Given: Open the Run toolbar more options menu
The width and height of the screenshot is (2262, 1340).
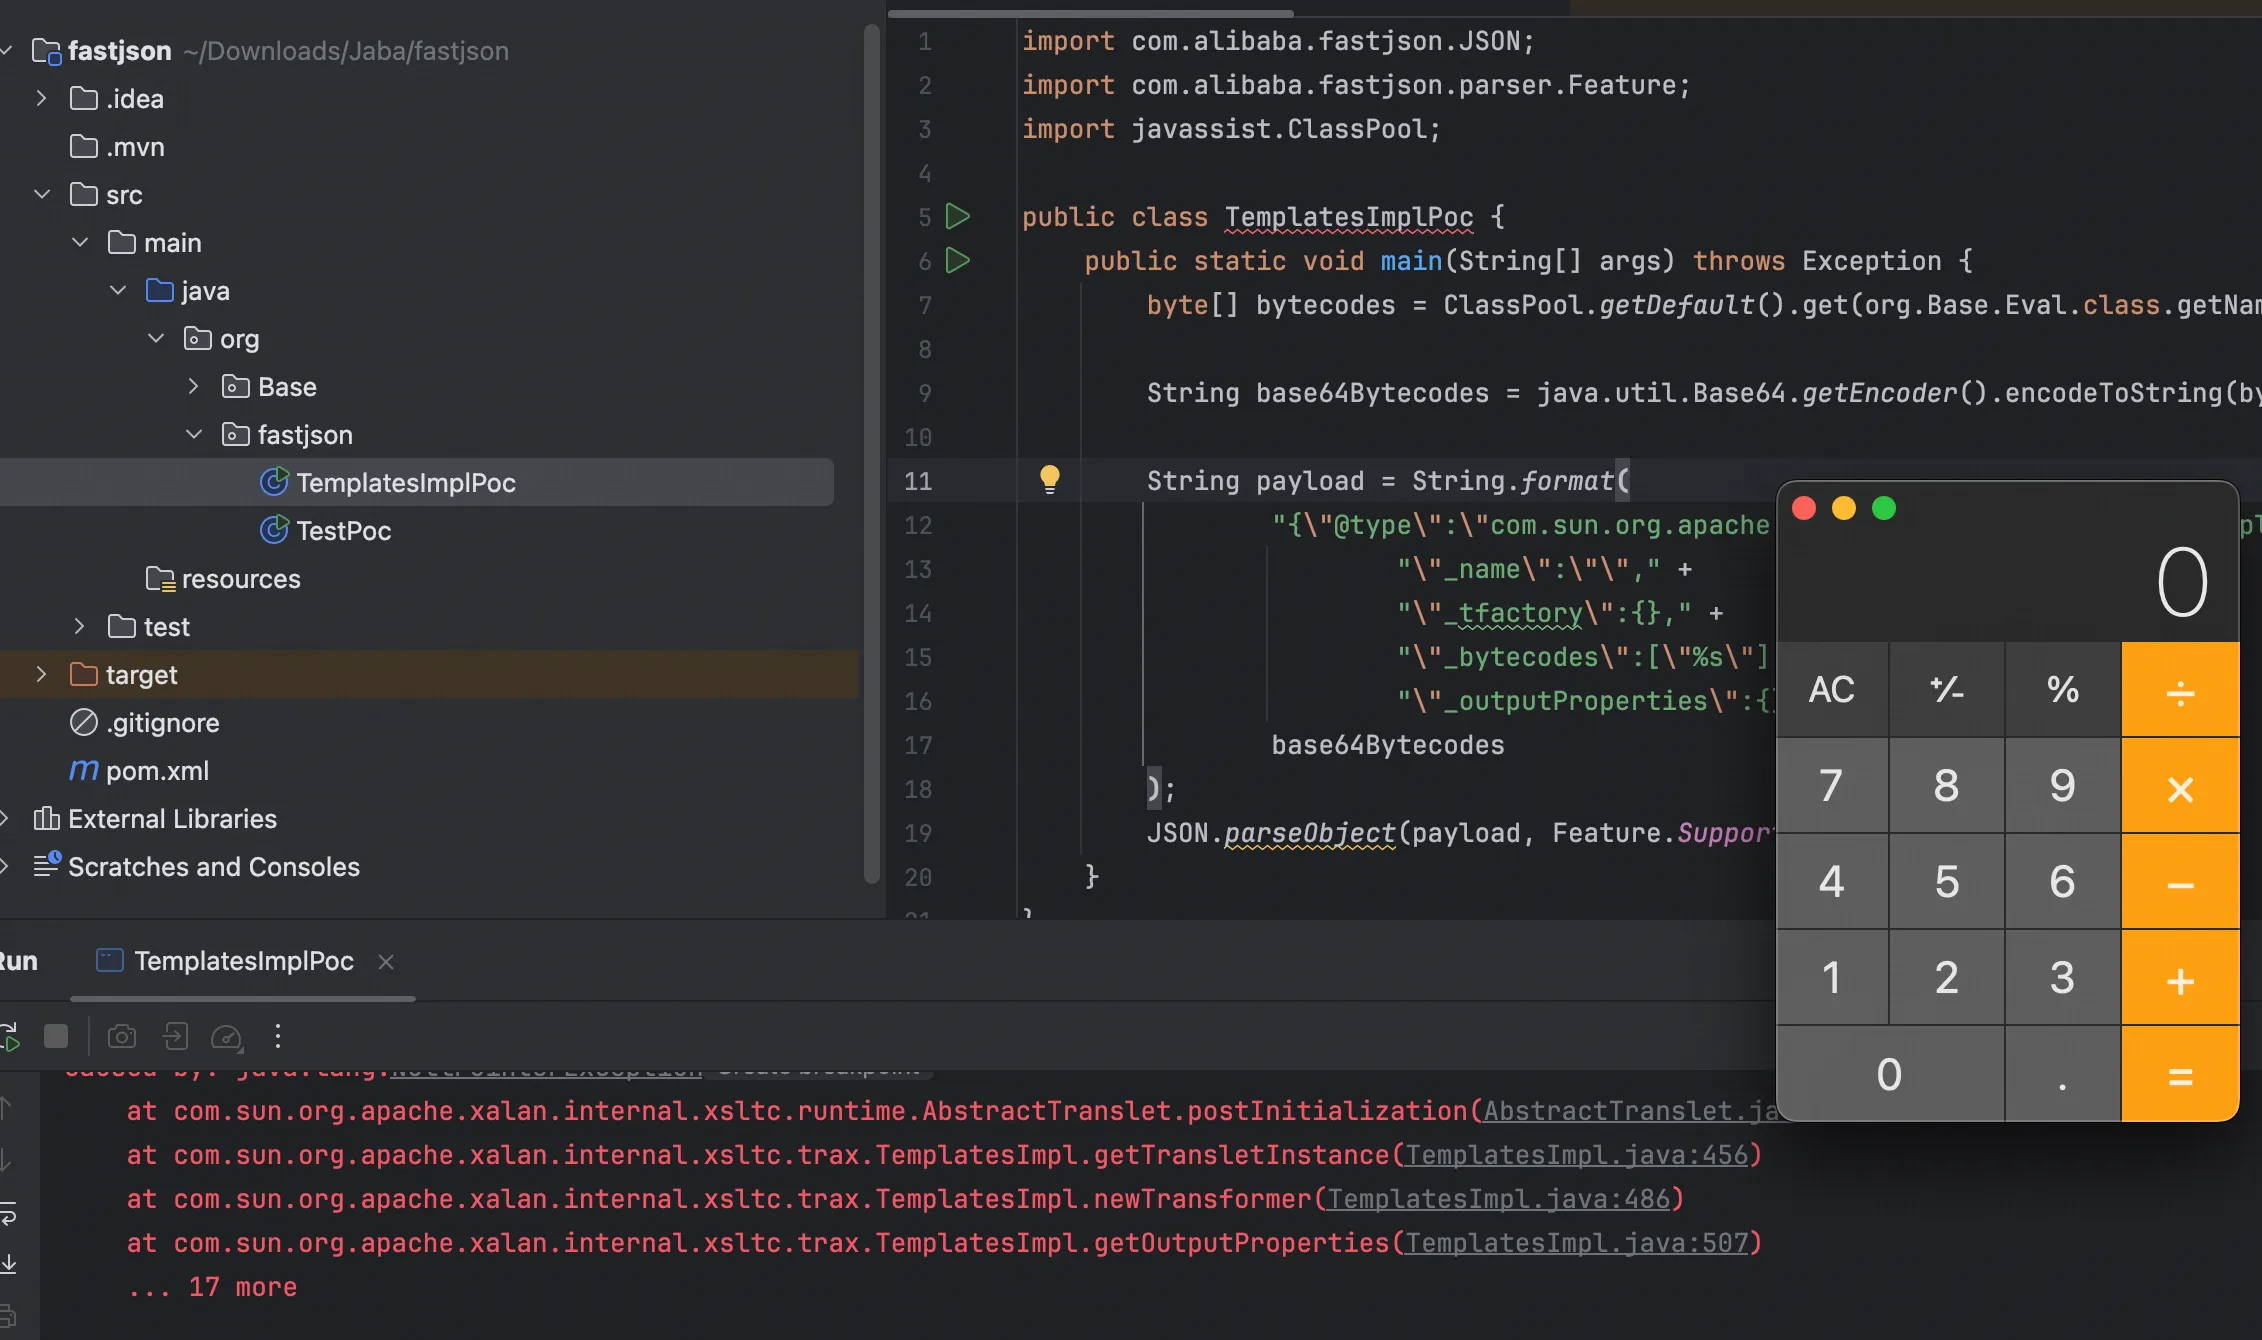Looking at the screenshot, I should pos(278,1036).
